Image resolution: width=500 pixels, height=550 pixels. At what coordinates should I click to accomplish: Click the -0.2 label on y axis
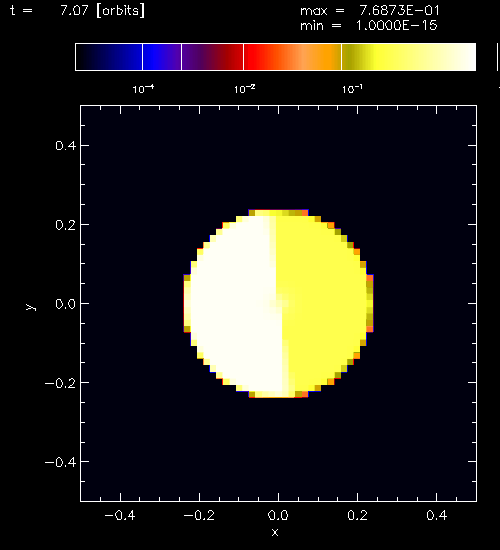(60, 383)
